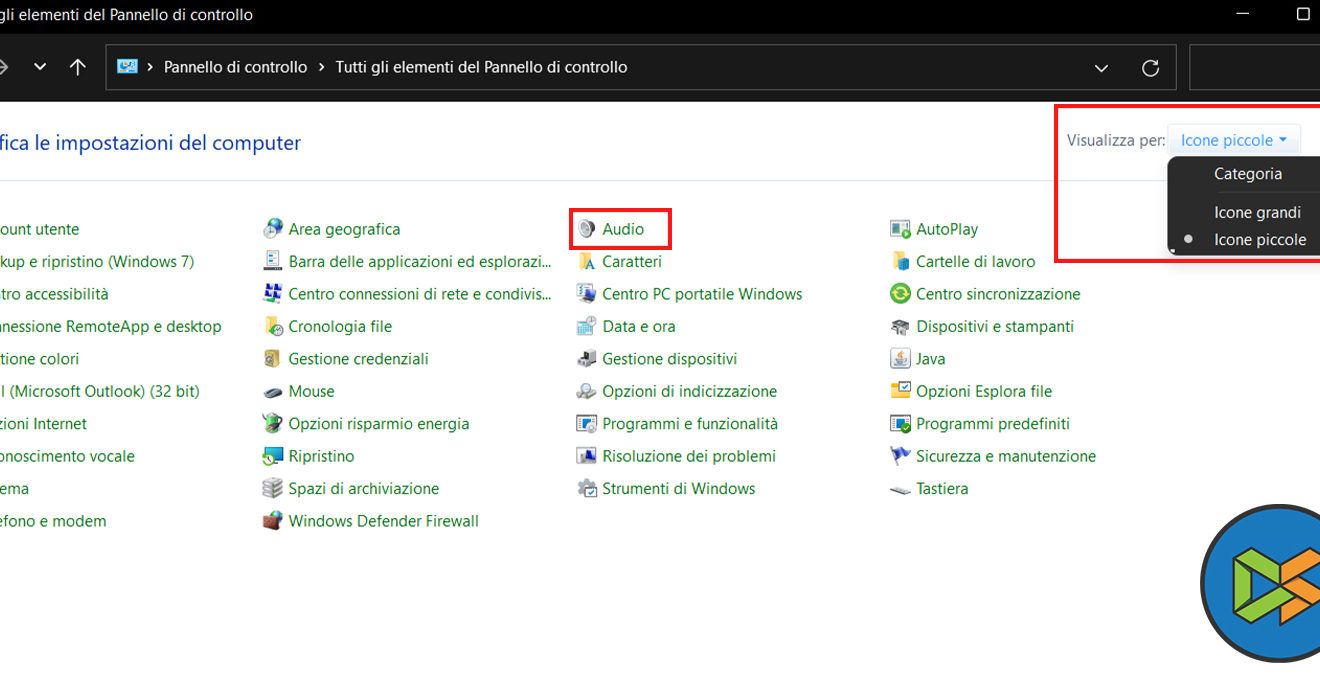Open the Caratteri folder icon
The width and height of the screenshot is (1320, 680).
point(586,261)
